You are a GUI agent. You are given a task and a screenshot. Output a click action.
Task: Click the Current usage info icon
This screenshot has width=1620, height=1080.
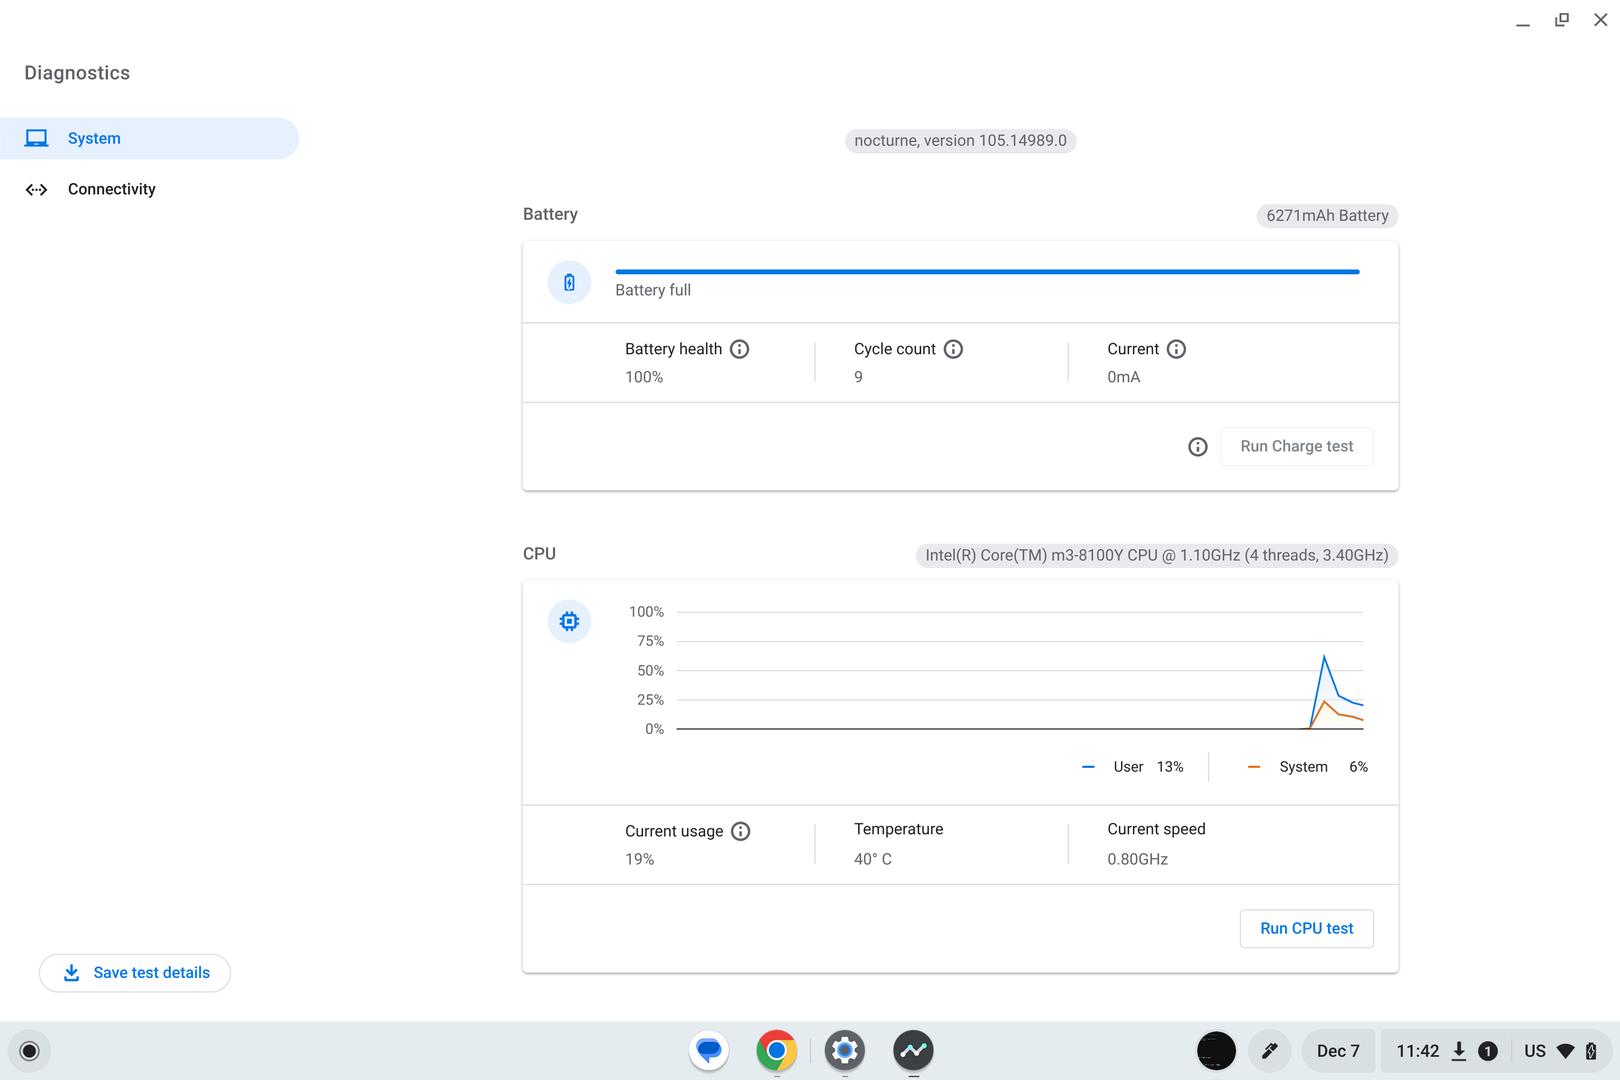(x=740, y=831)
